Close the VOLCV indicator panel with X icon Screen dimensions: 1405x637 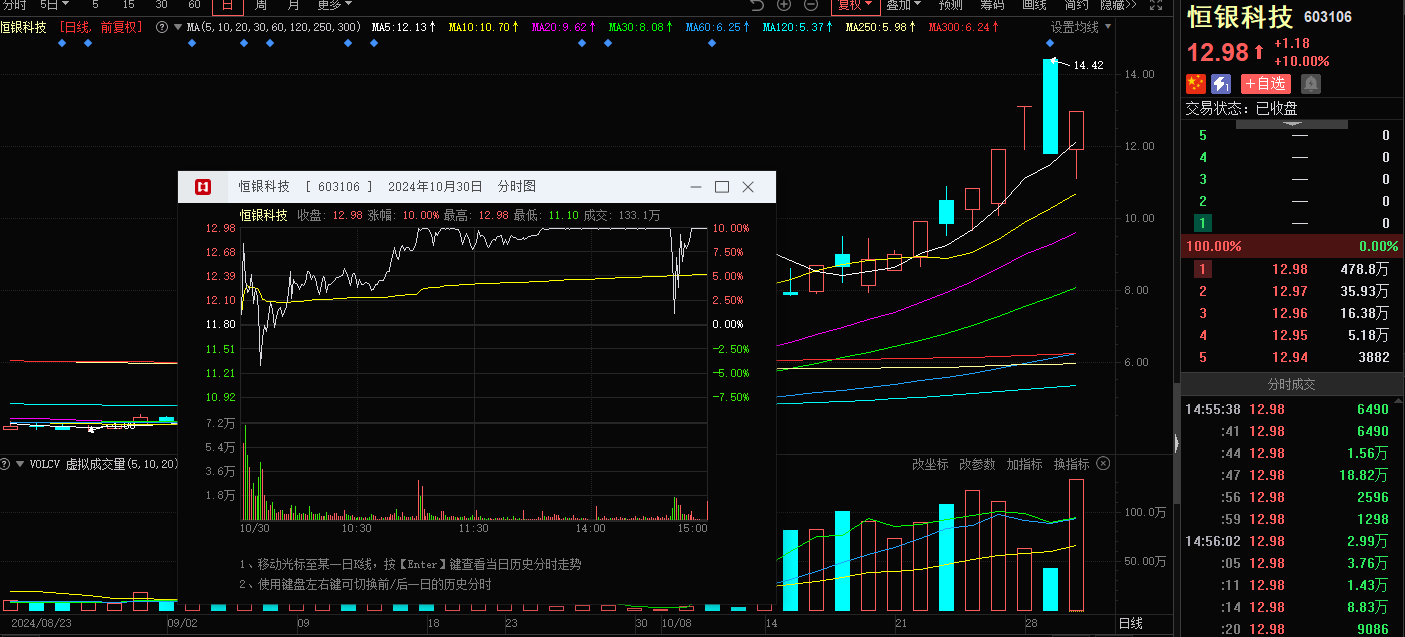[1103, 464]
